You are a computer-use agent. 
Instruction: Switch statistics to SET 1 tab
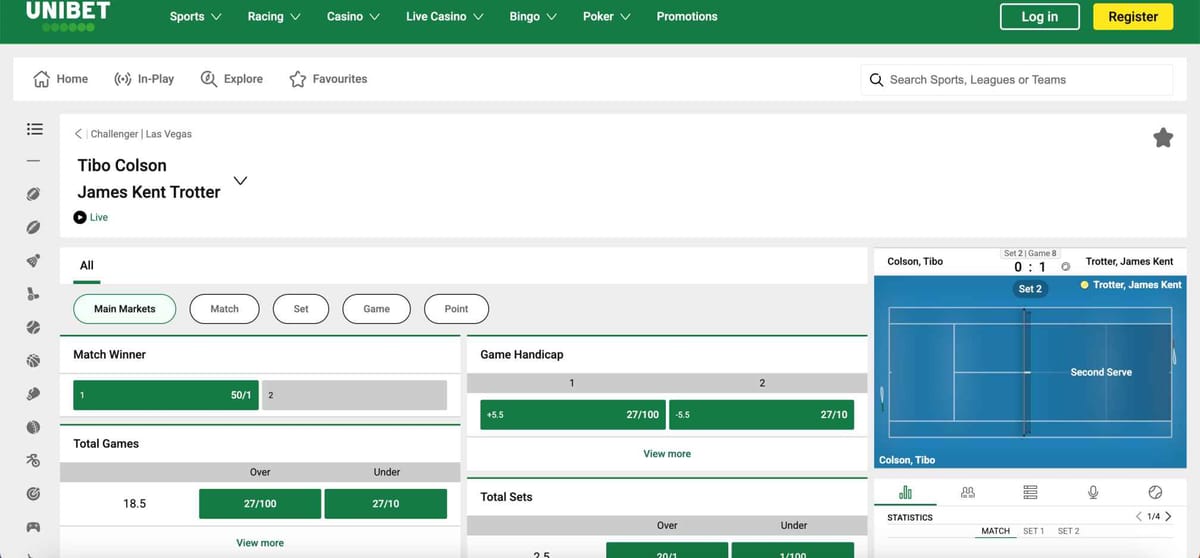coord(1033,531)
